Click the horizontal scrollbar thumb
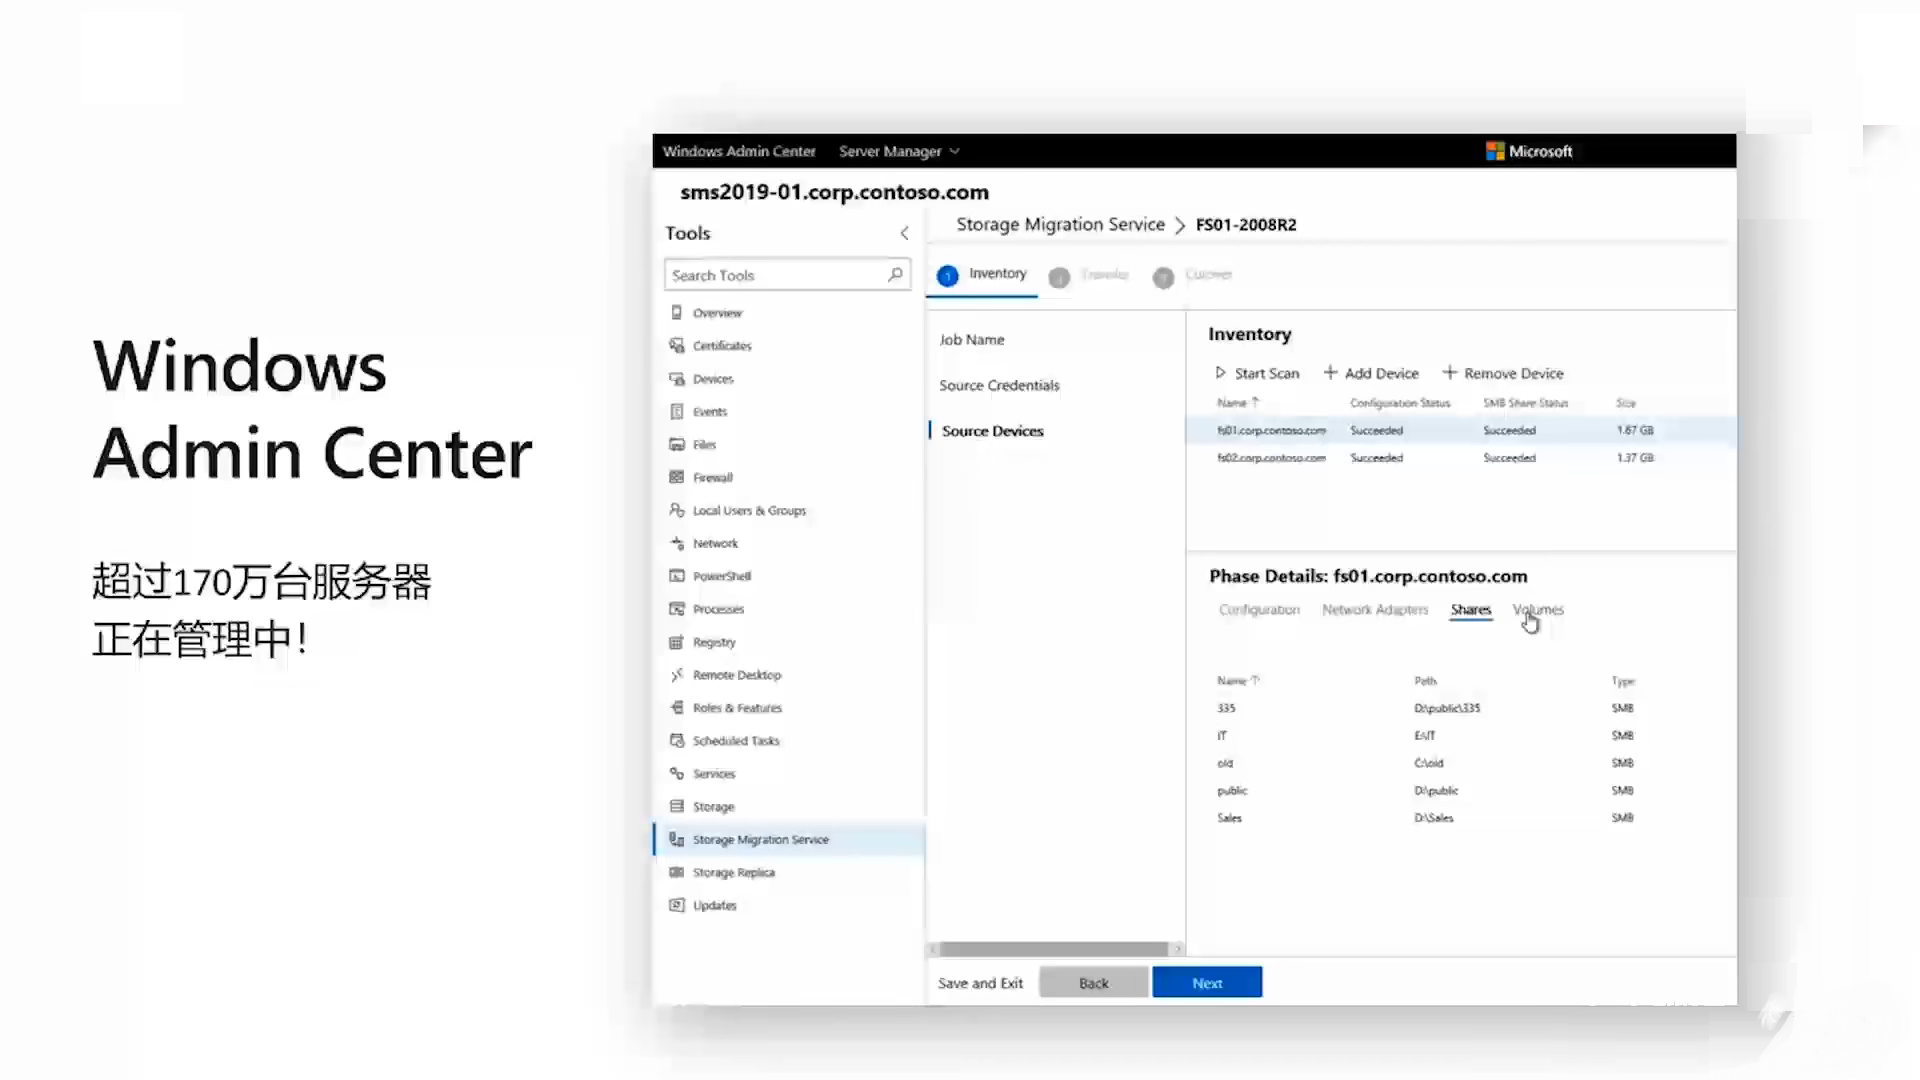The width and height of the screenshot is (1920, 1080). pos(1053,949)
